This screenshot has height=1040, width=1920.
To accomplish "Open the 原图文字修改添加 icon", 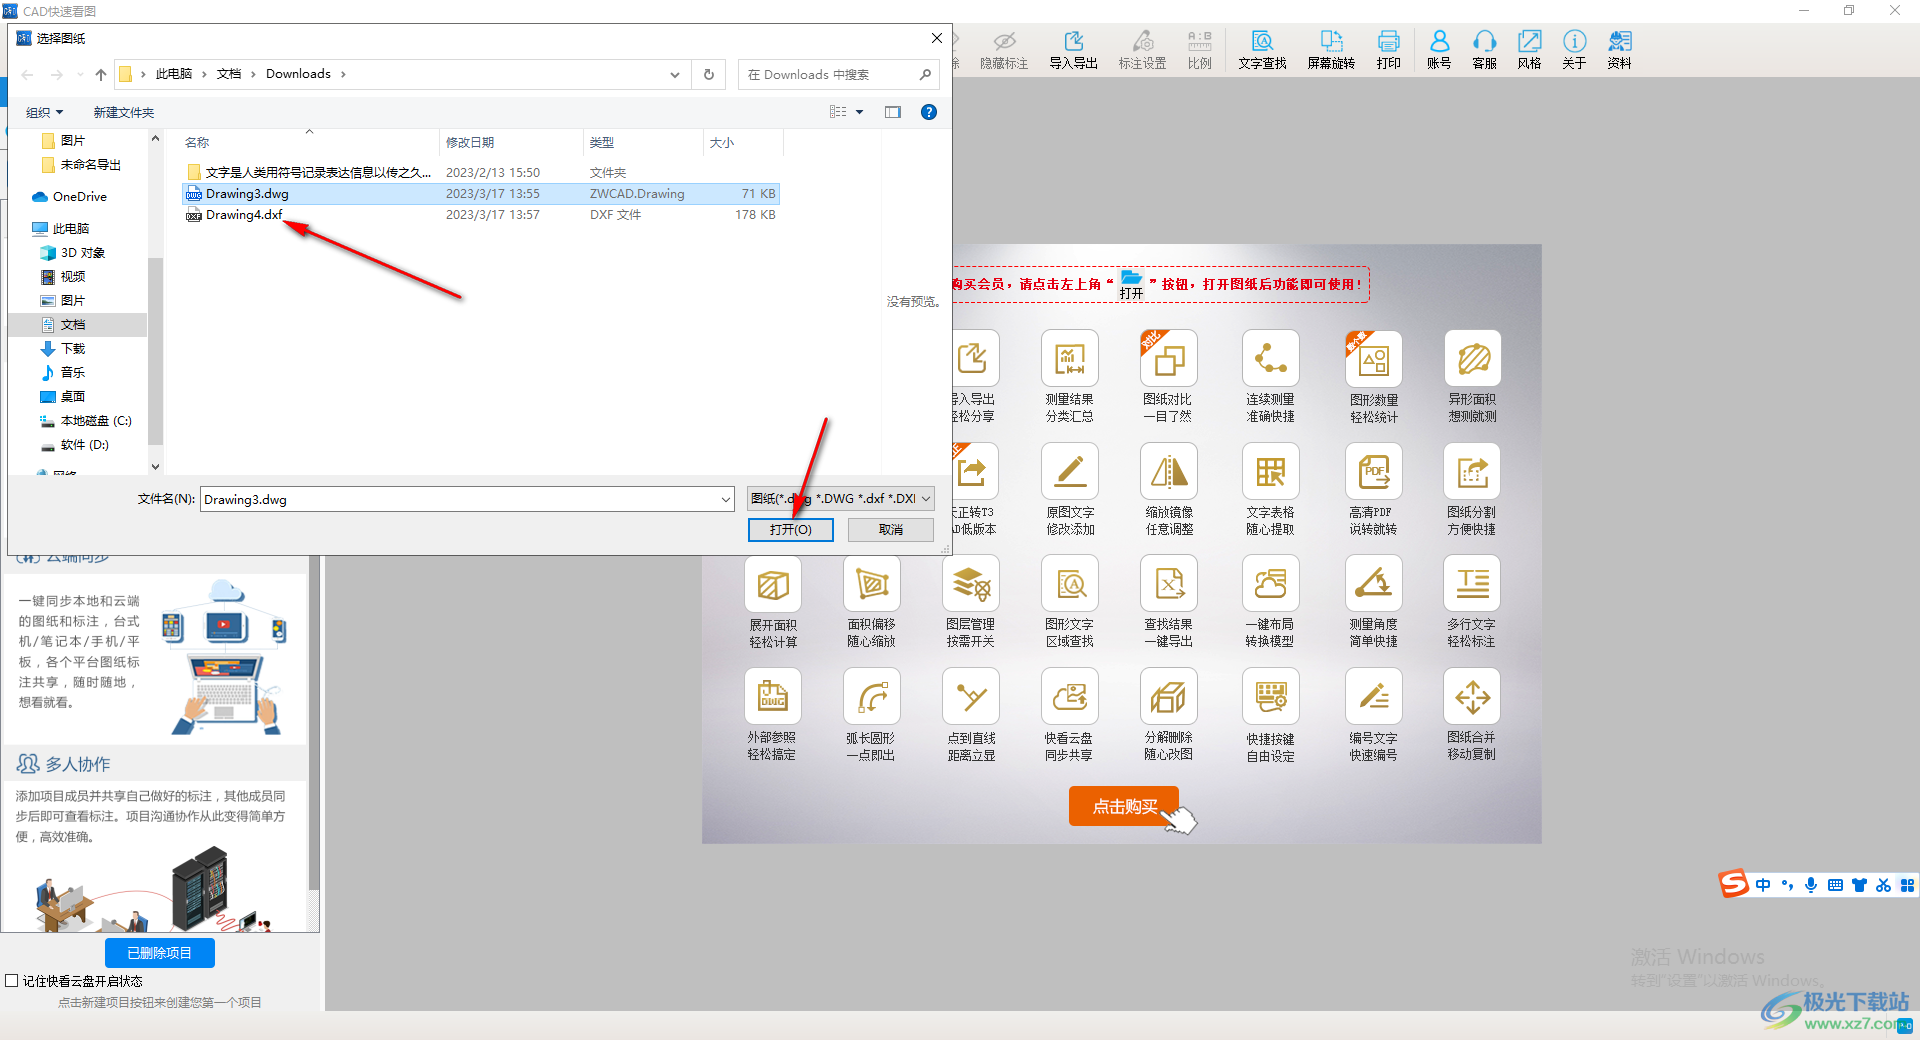I will coord(1070,471).
